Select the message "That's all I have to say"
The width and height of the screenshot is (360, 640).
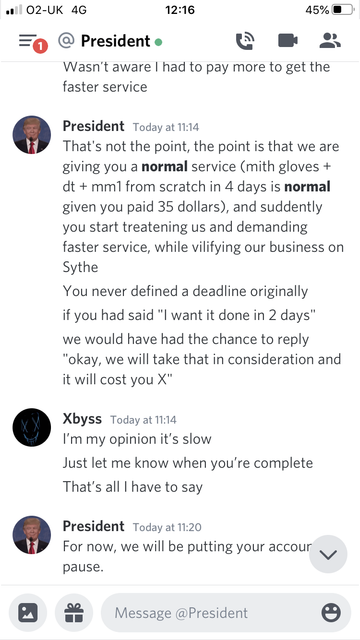point(133,487)
